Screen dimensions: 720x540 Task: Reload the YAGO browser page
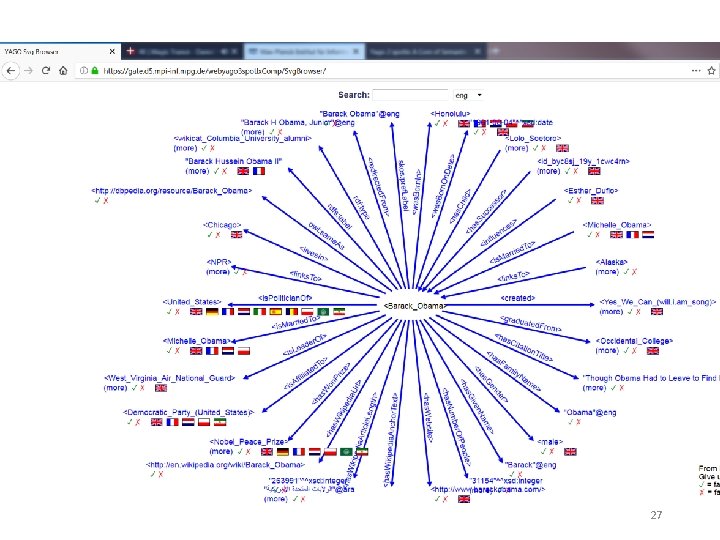coord(46,71)
